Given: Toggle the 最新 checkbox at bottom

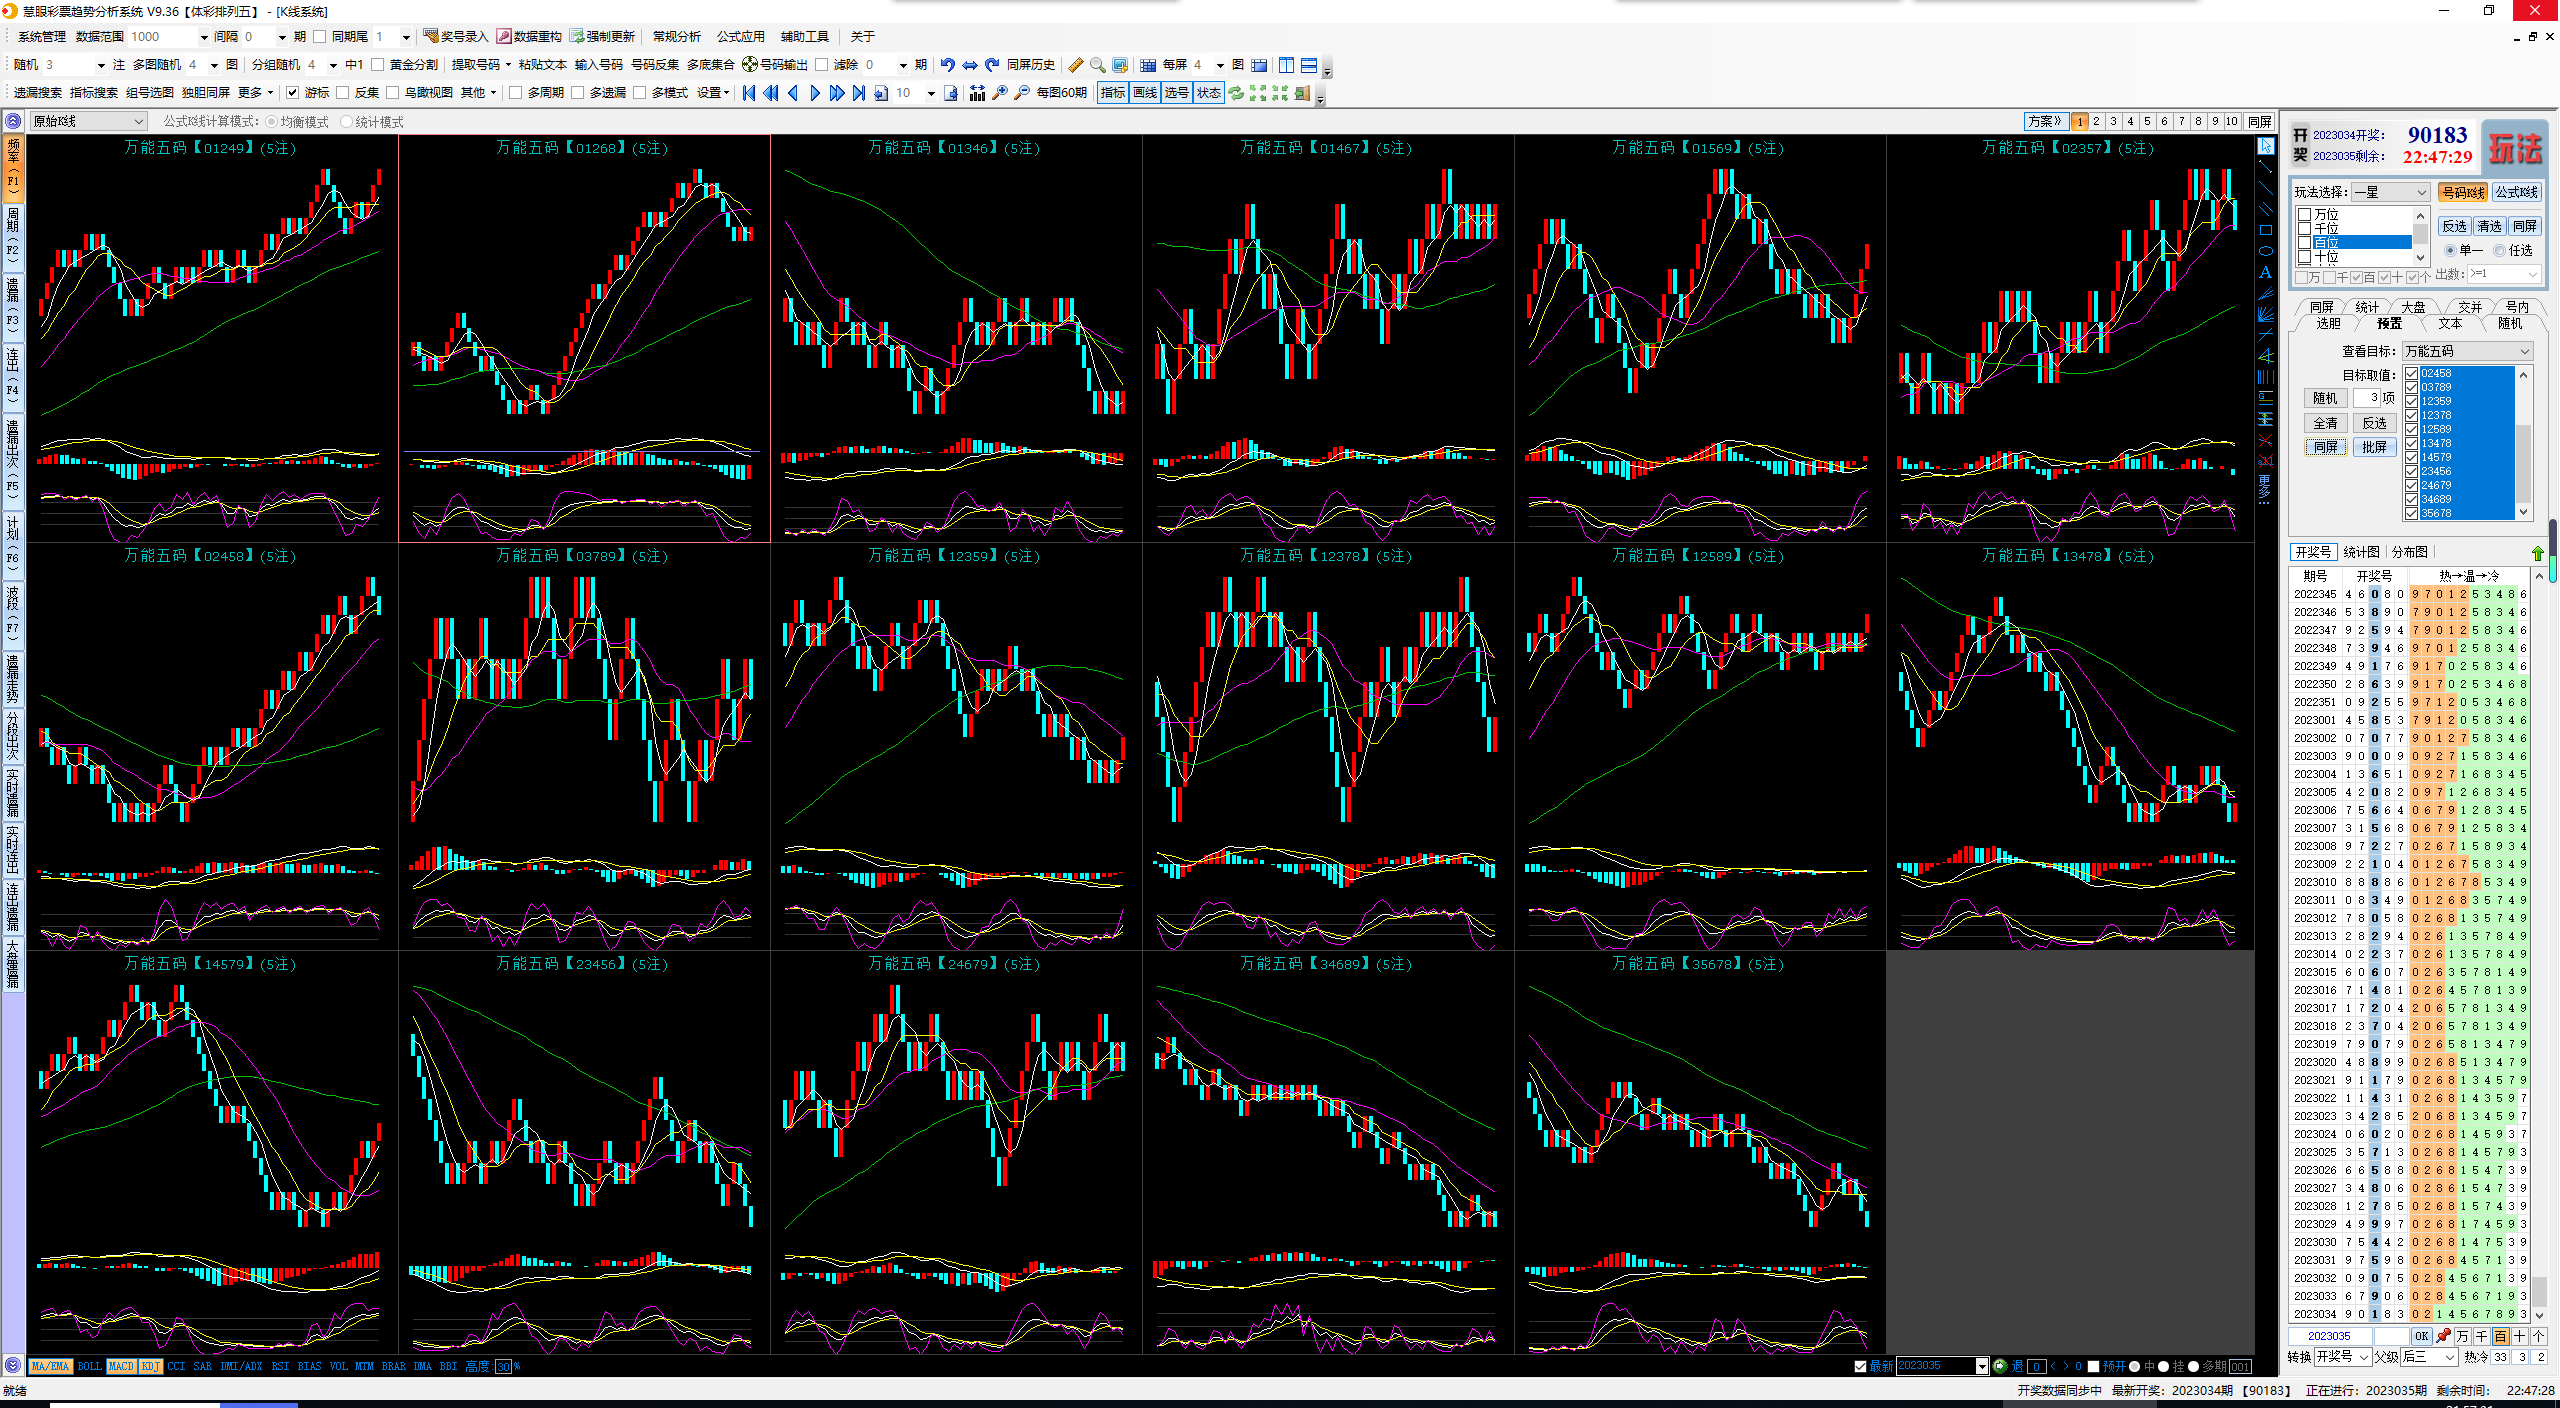Looking at the screenshot, I should point(1860,1365).
